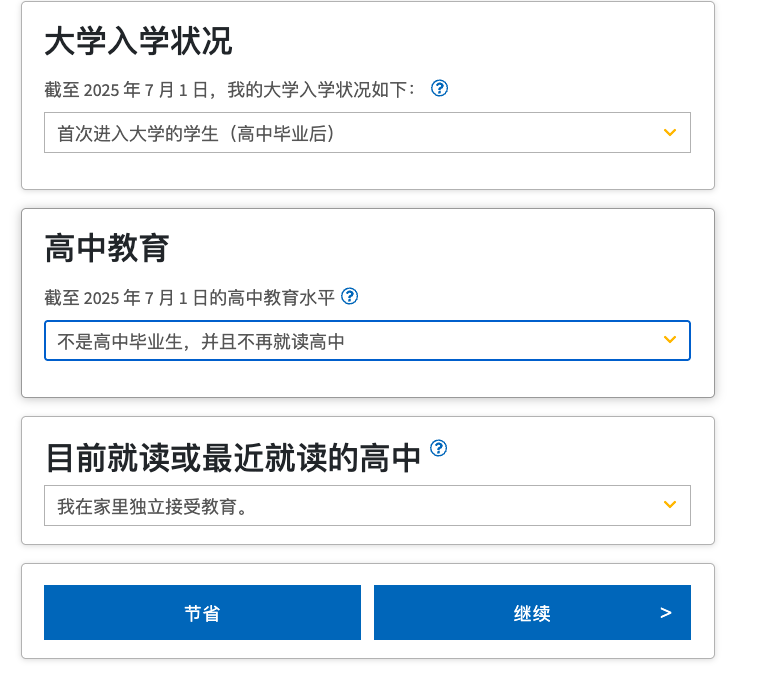
Task: Click yellow chevron on 我在家里独立接受教育 dropdown
Action: [x=670, y=505]
